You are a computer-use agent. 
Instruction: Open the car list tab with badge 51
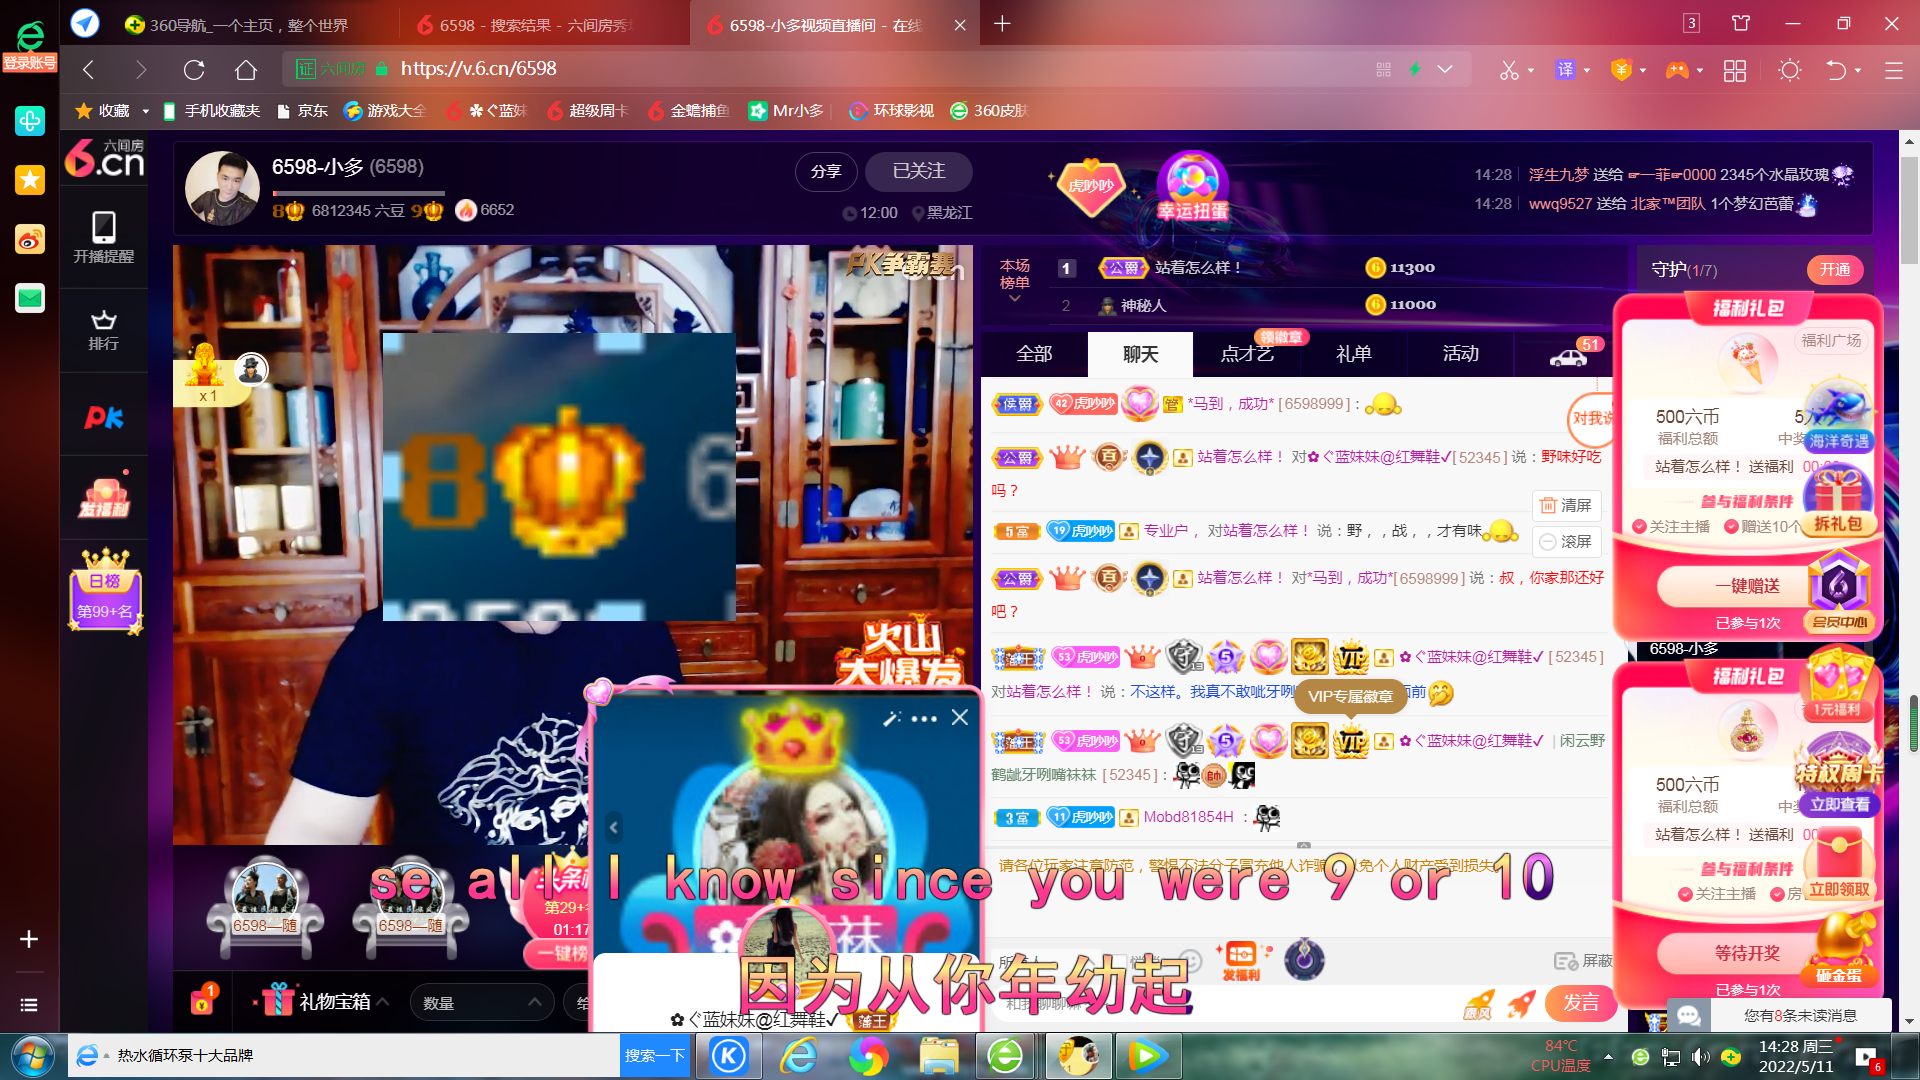[x=1568, y=355]
